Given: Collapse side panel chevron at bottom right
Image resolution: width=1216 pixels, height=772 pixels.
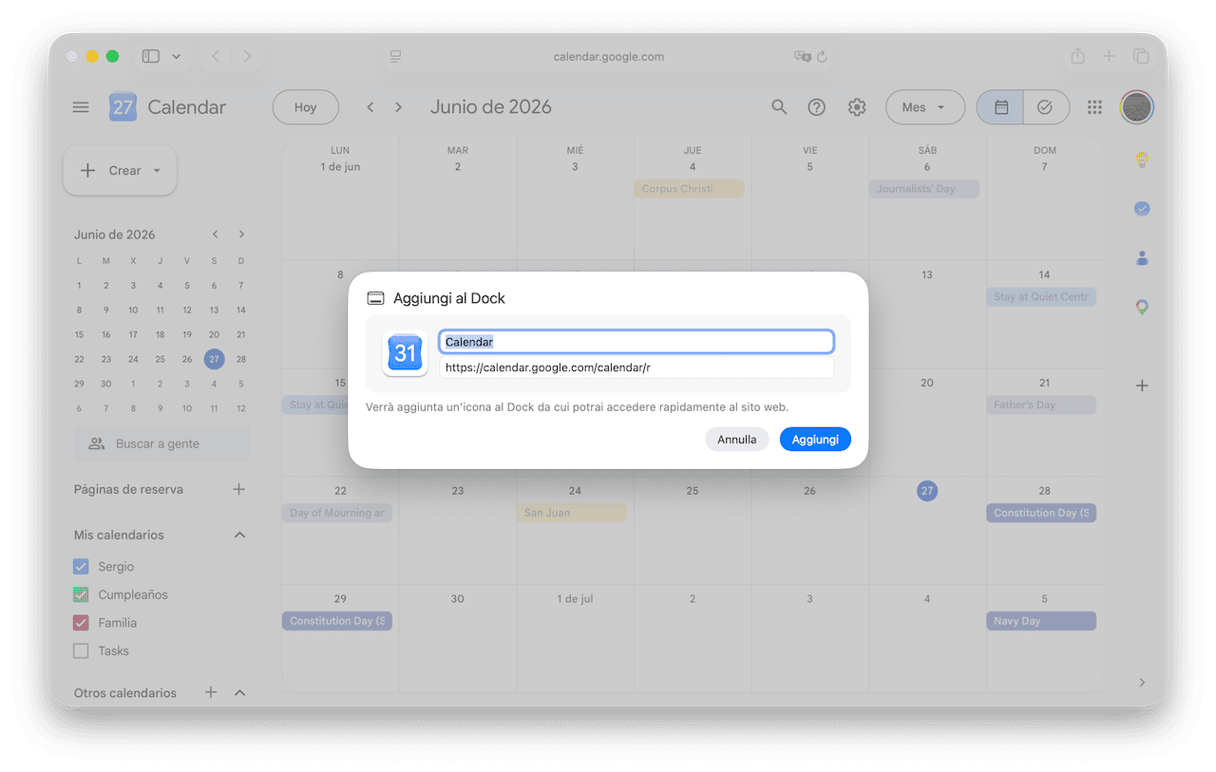Looking at the screenshot, I should pyautogui.click(x=1142, y=682).
